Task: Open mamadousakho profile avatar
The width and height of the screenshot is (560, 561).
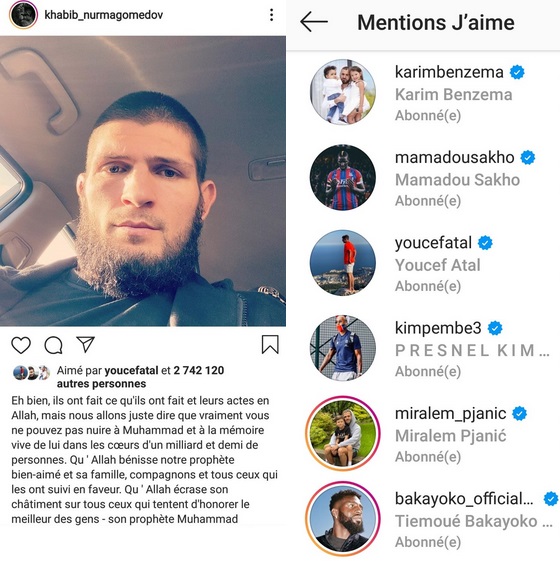Action: click(x=343, y=177)
